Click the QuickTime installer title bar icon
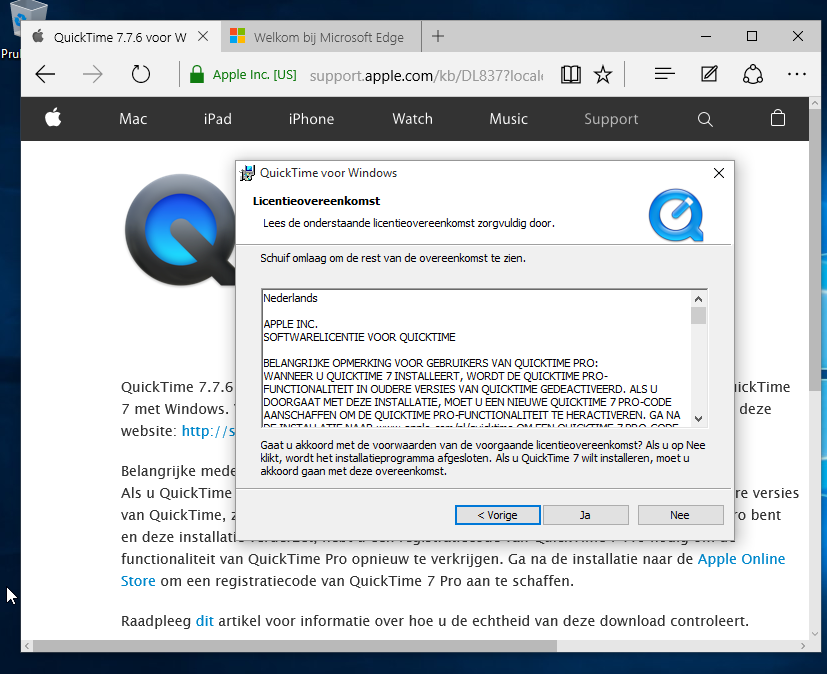 pyautogui.click(x=247, y=173)
